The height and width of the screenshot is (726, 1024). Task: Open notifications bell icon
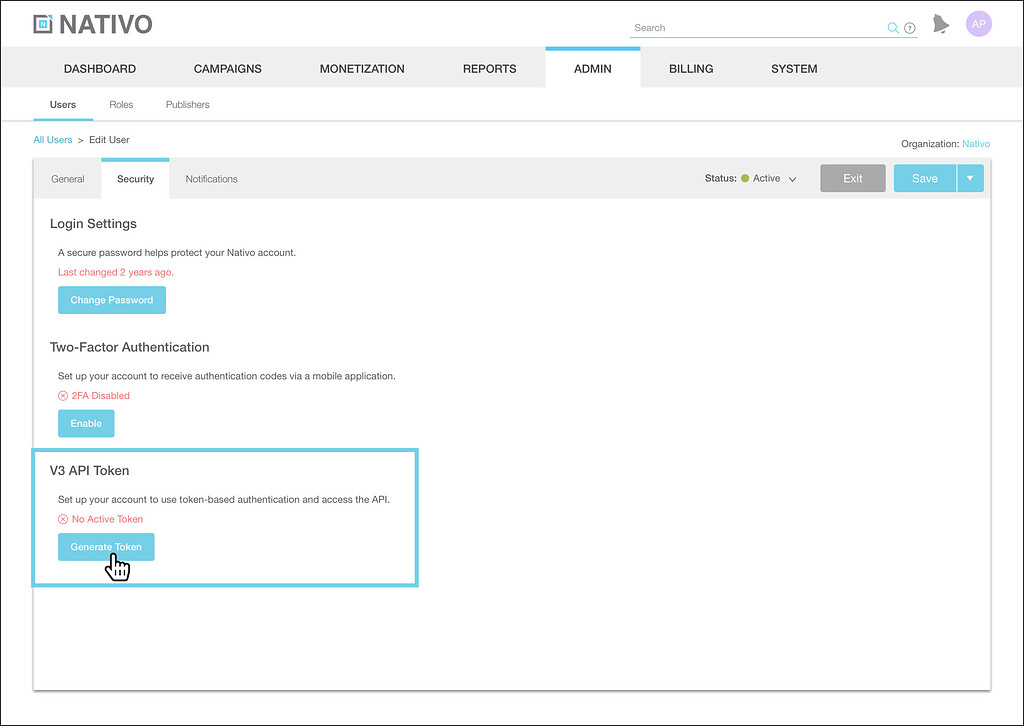pyautogui.click(x=940, y=24)
